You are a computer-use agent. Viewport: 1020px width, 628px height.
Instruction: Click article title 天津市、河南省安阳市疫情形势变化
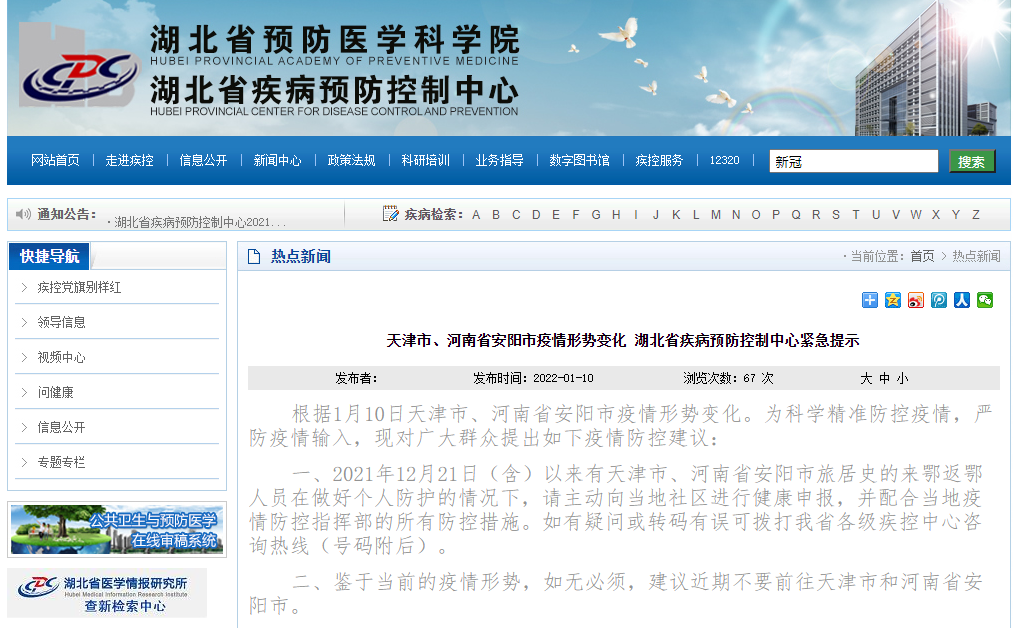(506, 340)
